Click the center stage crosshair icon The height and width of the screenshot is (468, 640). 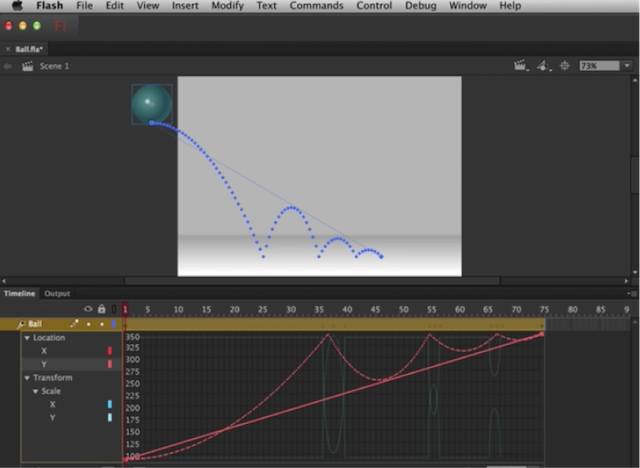click(x=565, y=66)
